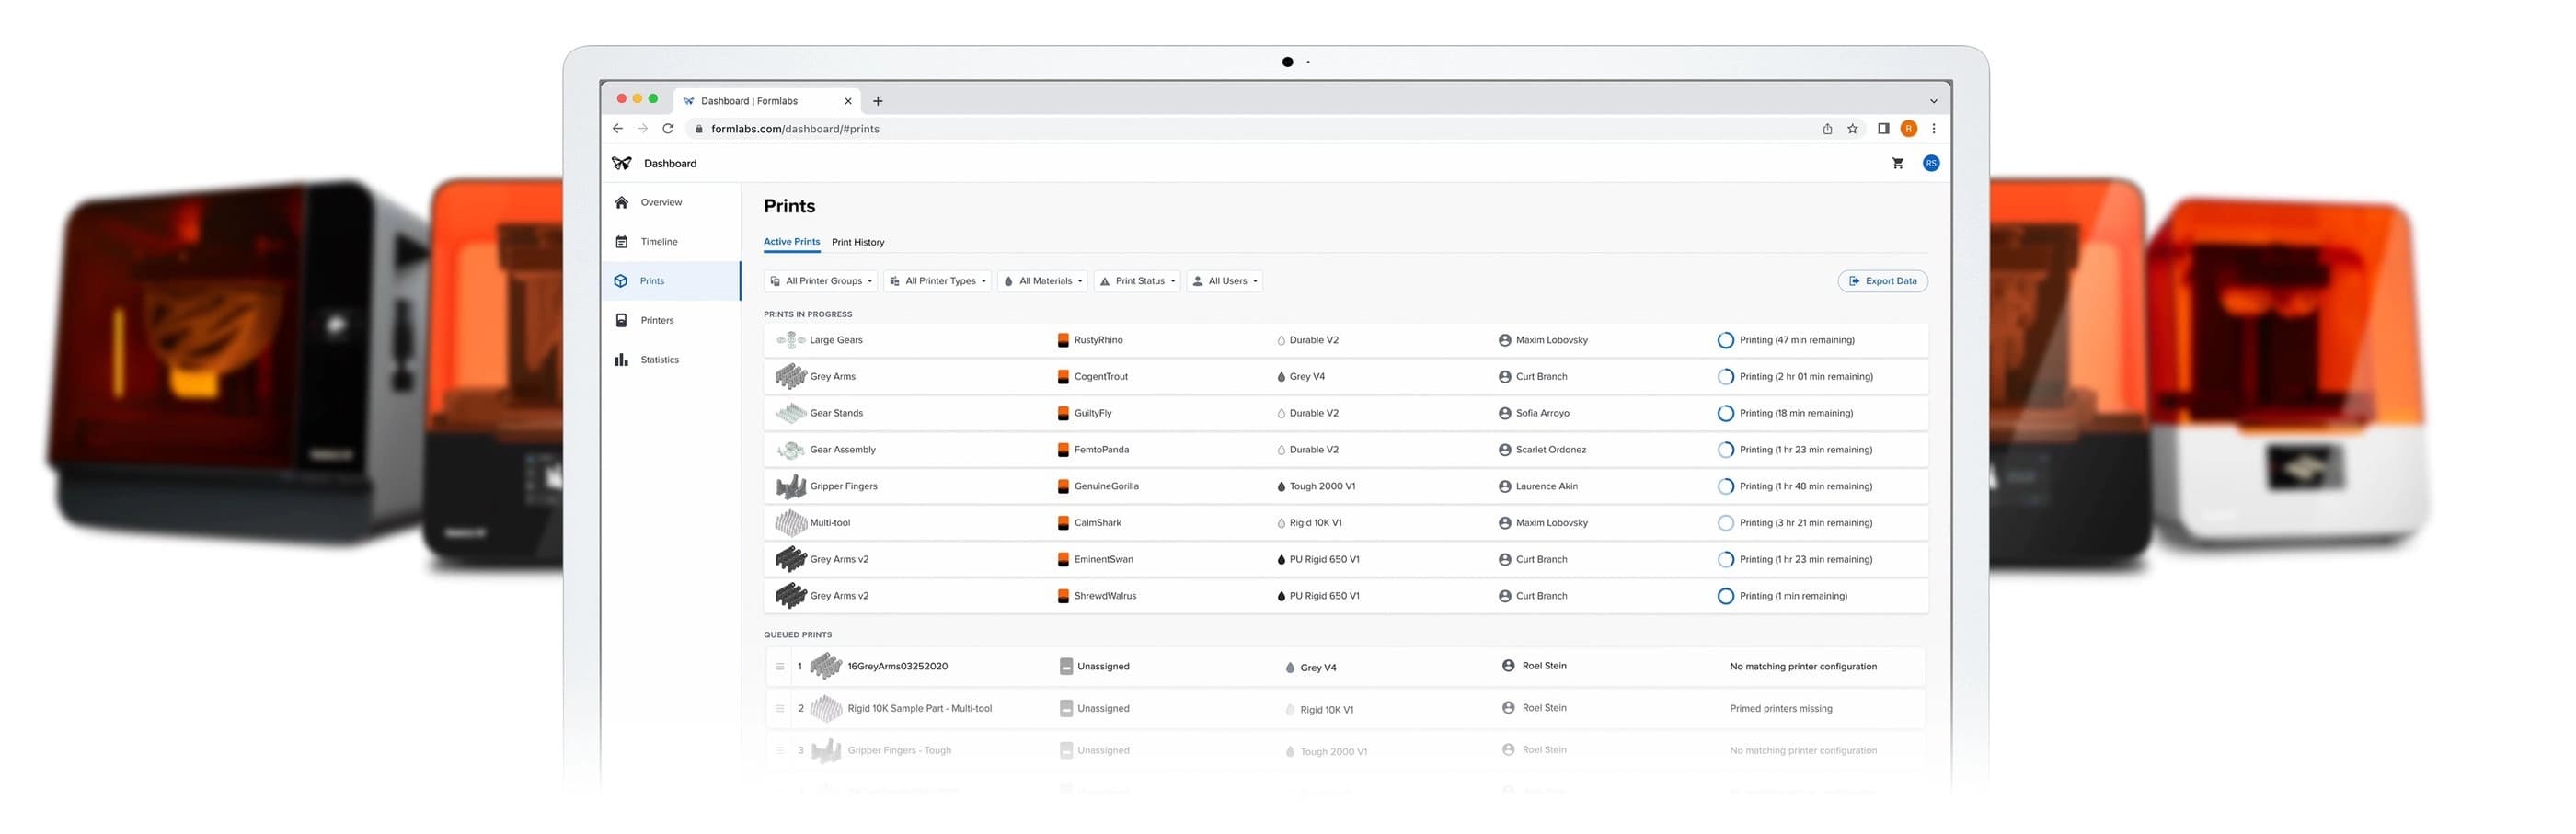
Task: Open the All Users dropdown
Action: coord(1225,281)
